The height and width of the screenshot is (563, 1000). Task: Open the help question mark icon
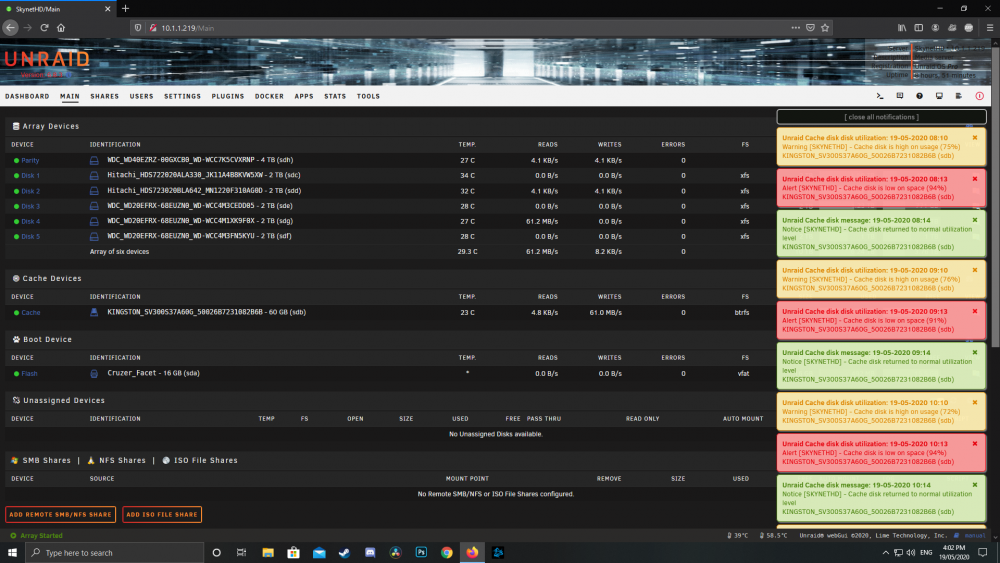(920, 96)
